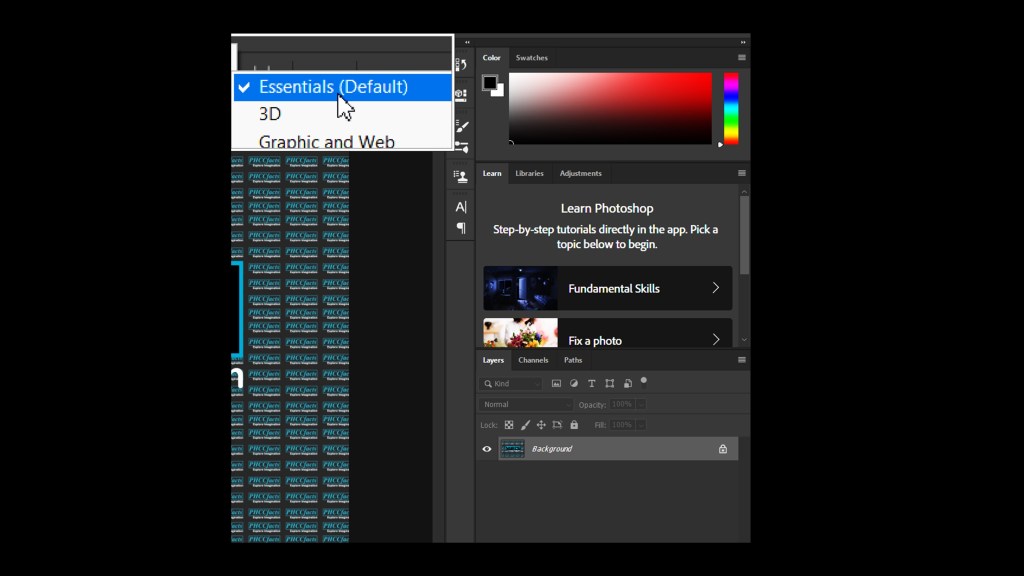Click the rainbow hue slider strip
Image resolution: width=1024 pixels, height=576 pixels.
click(731, 107)
